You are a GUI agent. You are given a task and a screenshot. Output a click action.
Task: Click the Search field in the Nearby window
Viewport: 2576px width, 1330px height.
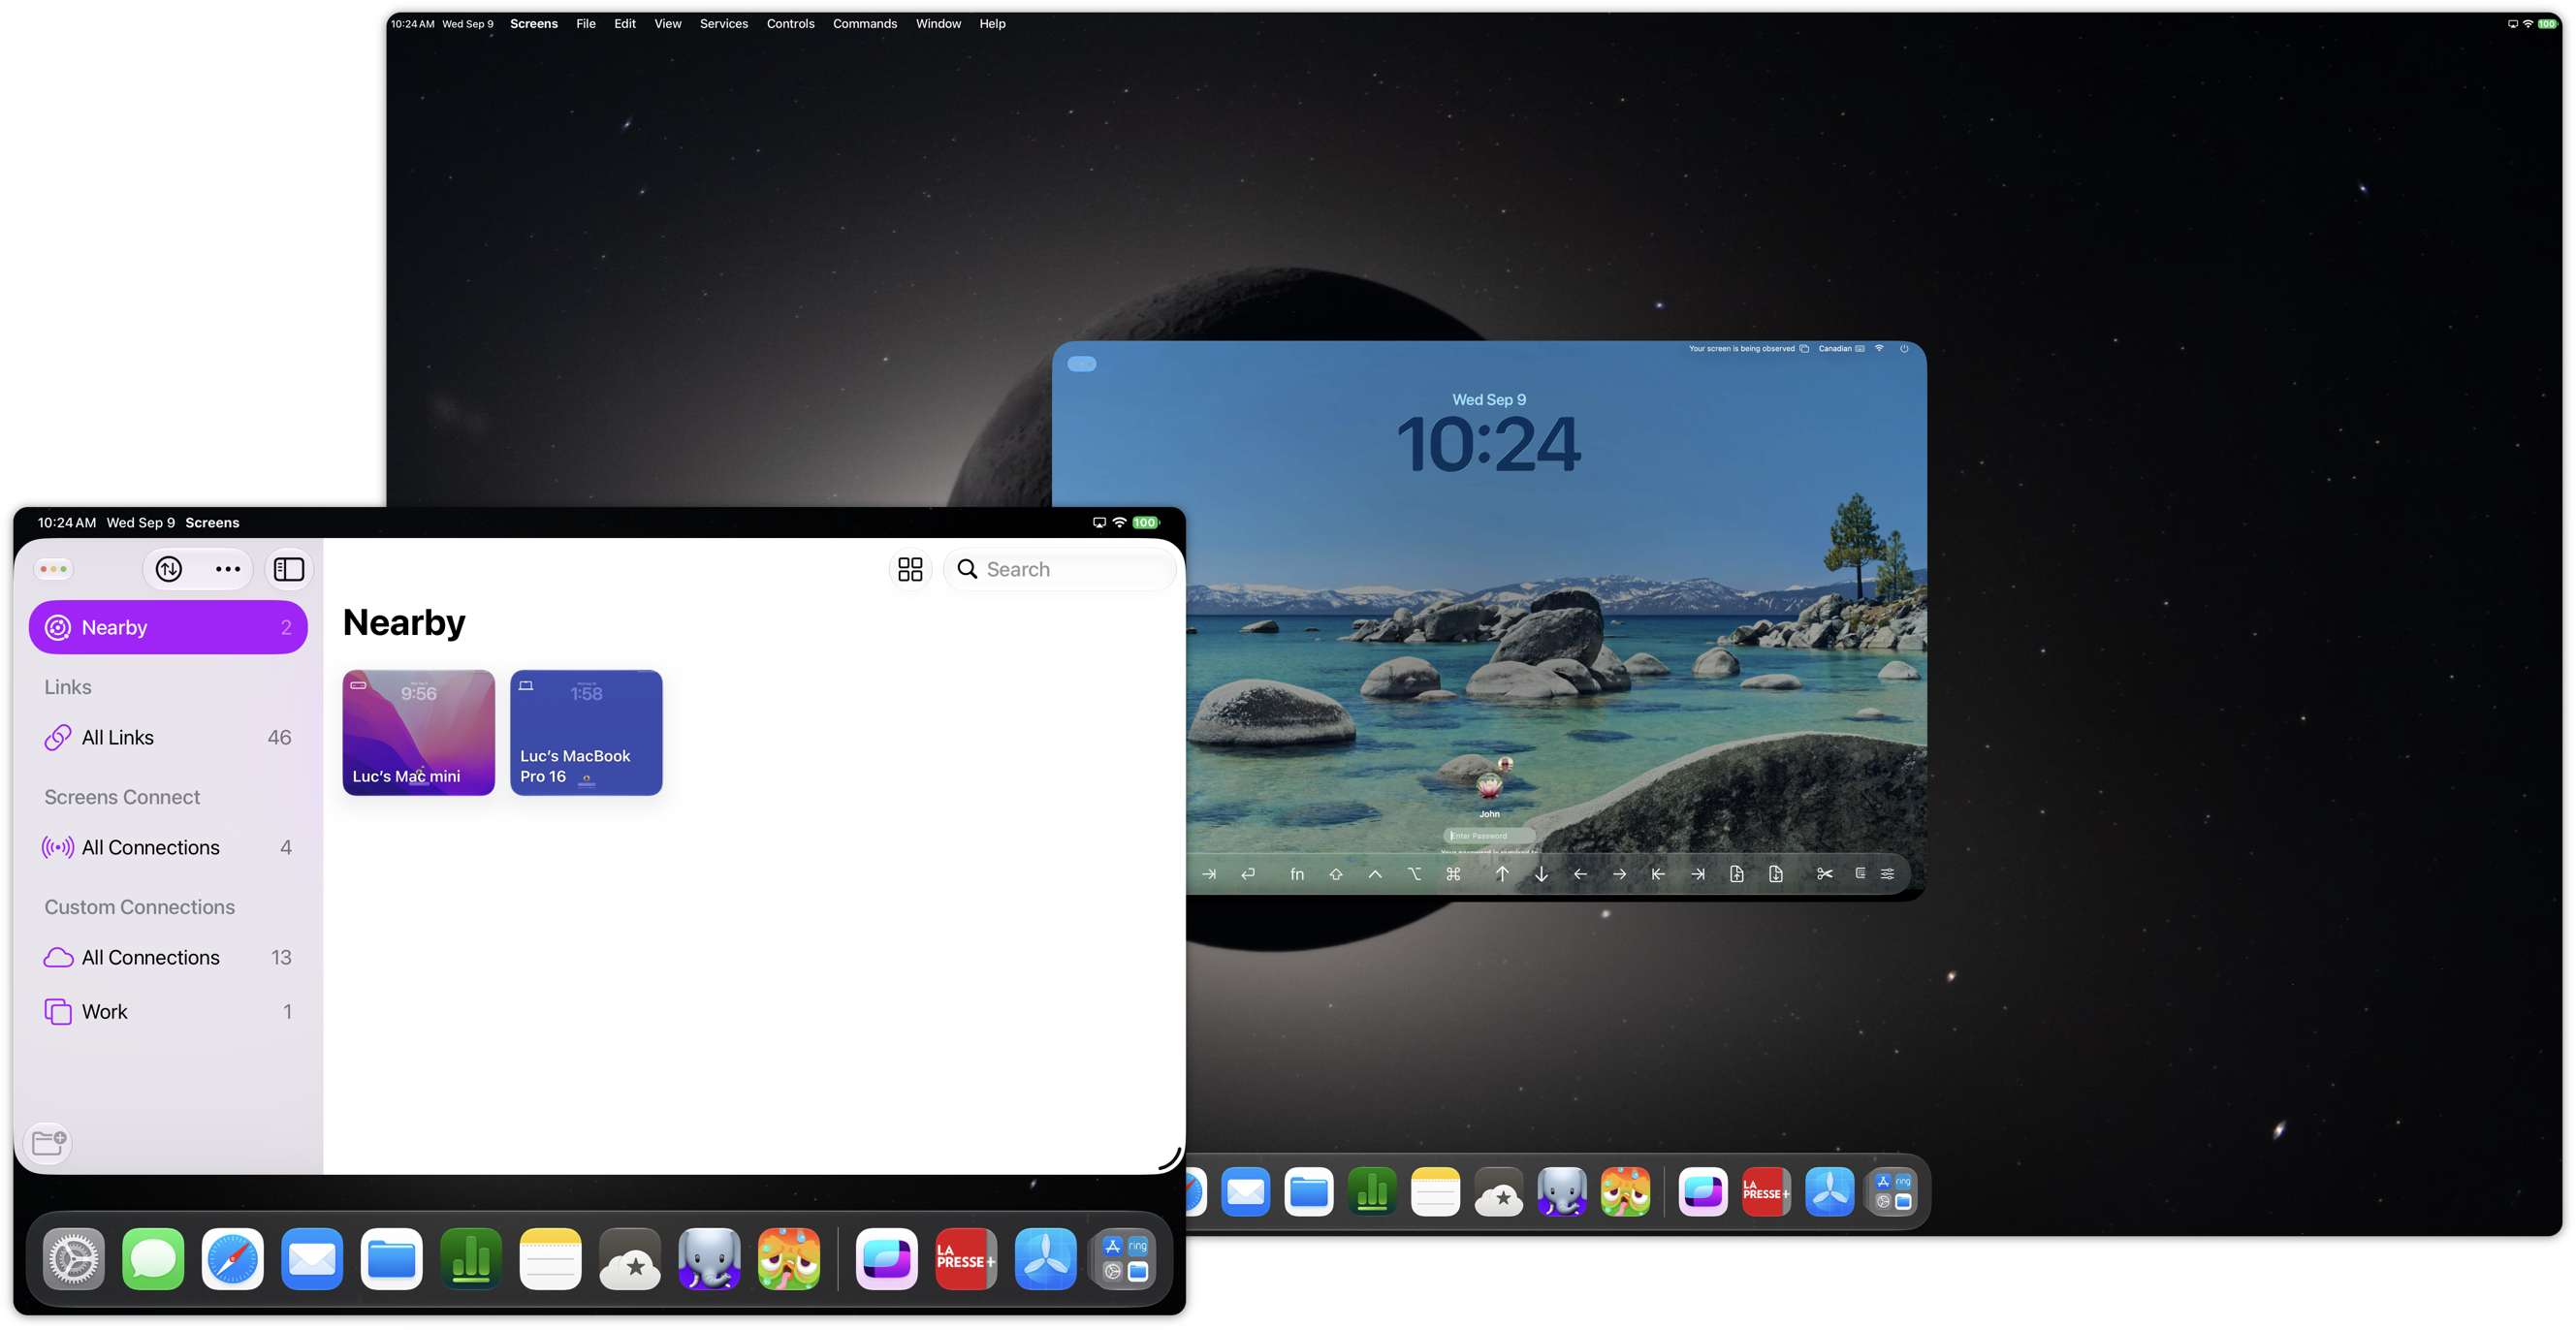pos(1060,569)
